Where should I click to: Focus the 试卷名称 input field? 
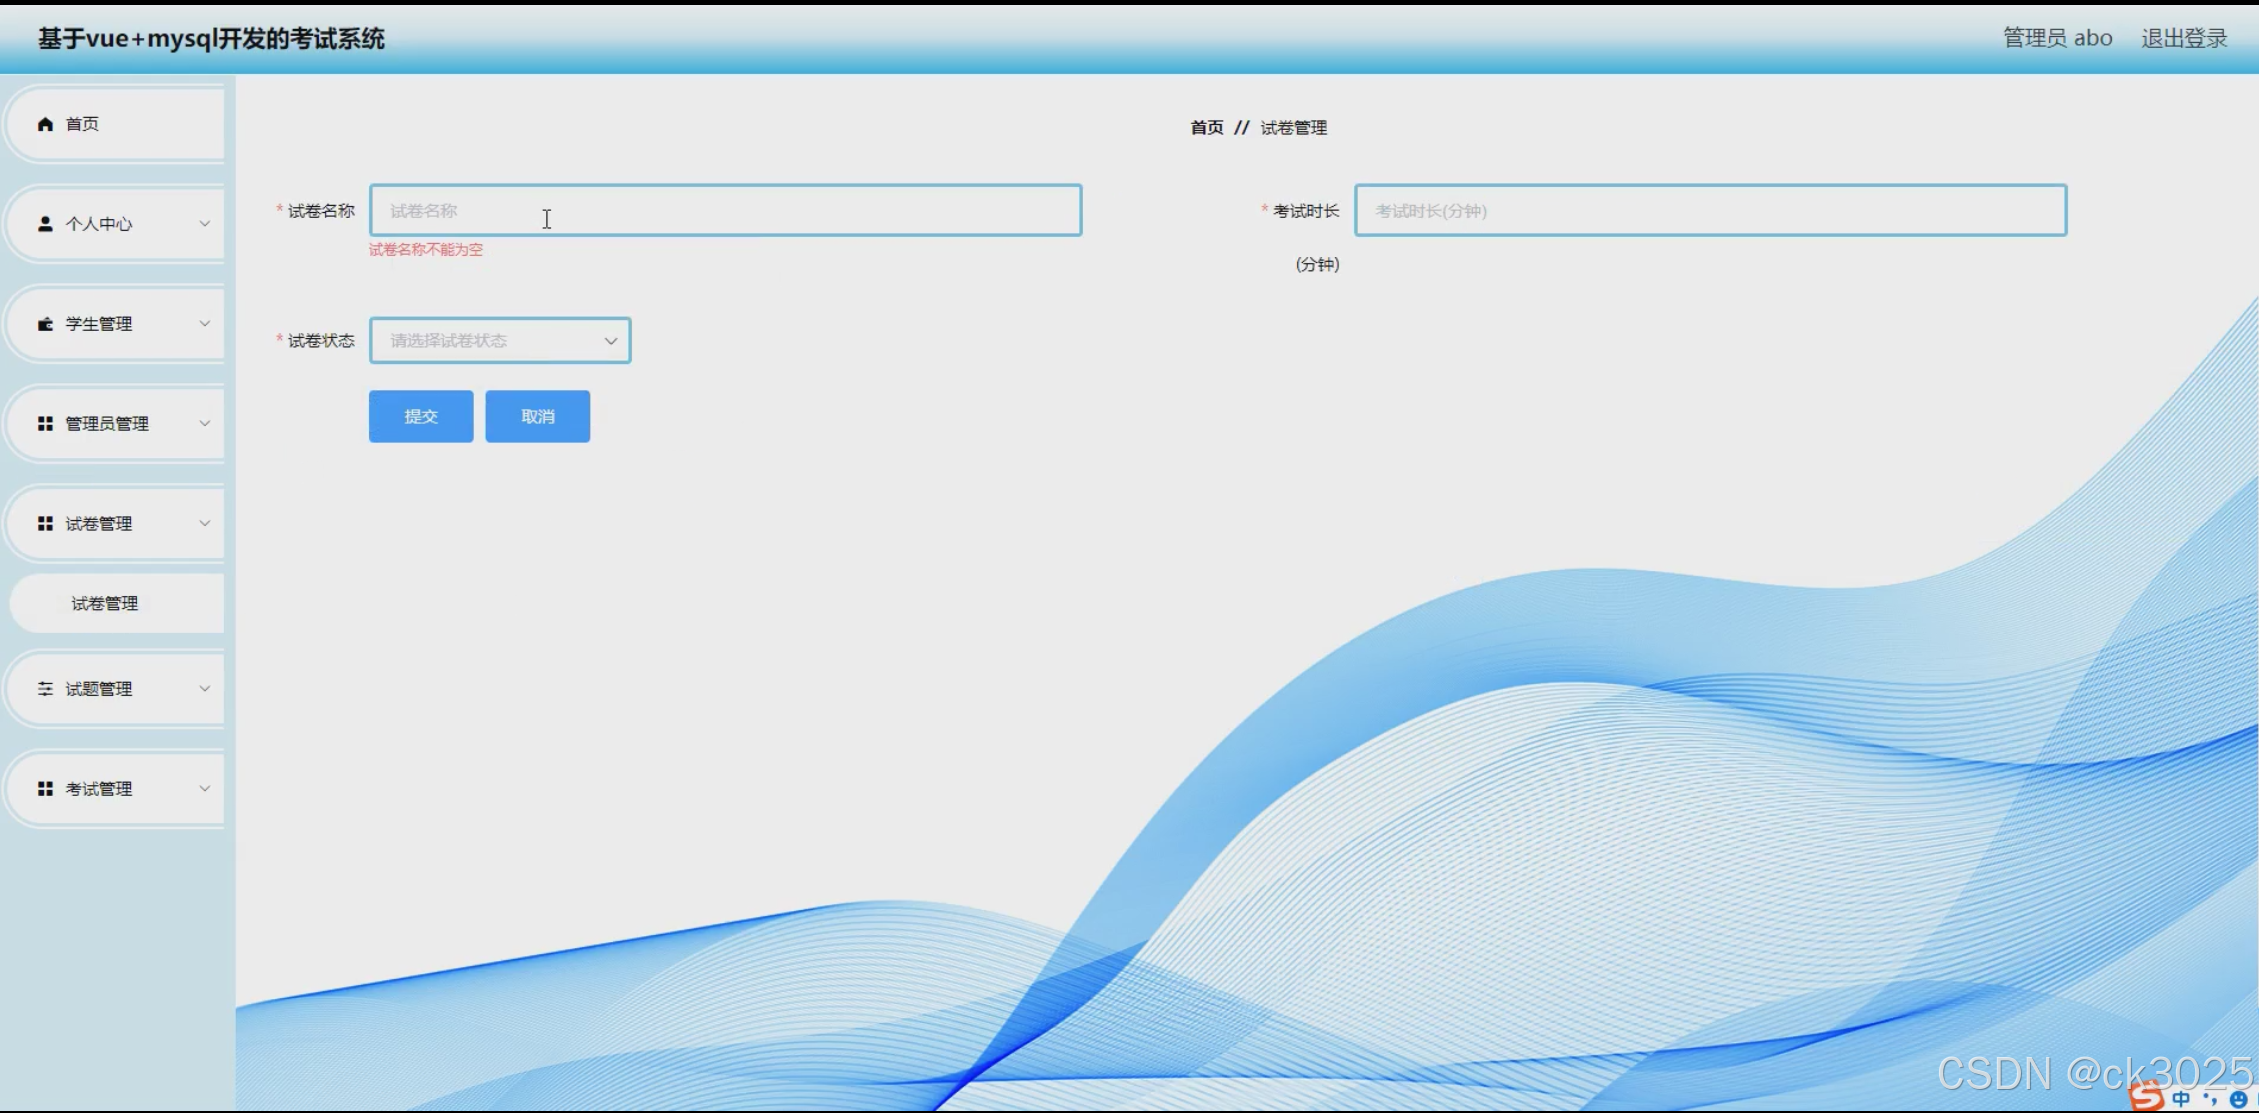click(725, 211)
